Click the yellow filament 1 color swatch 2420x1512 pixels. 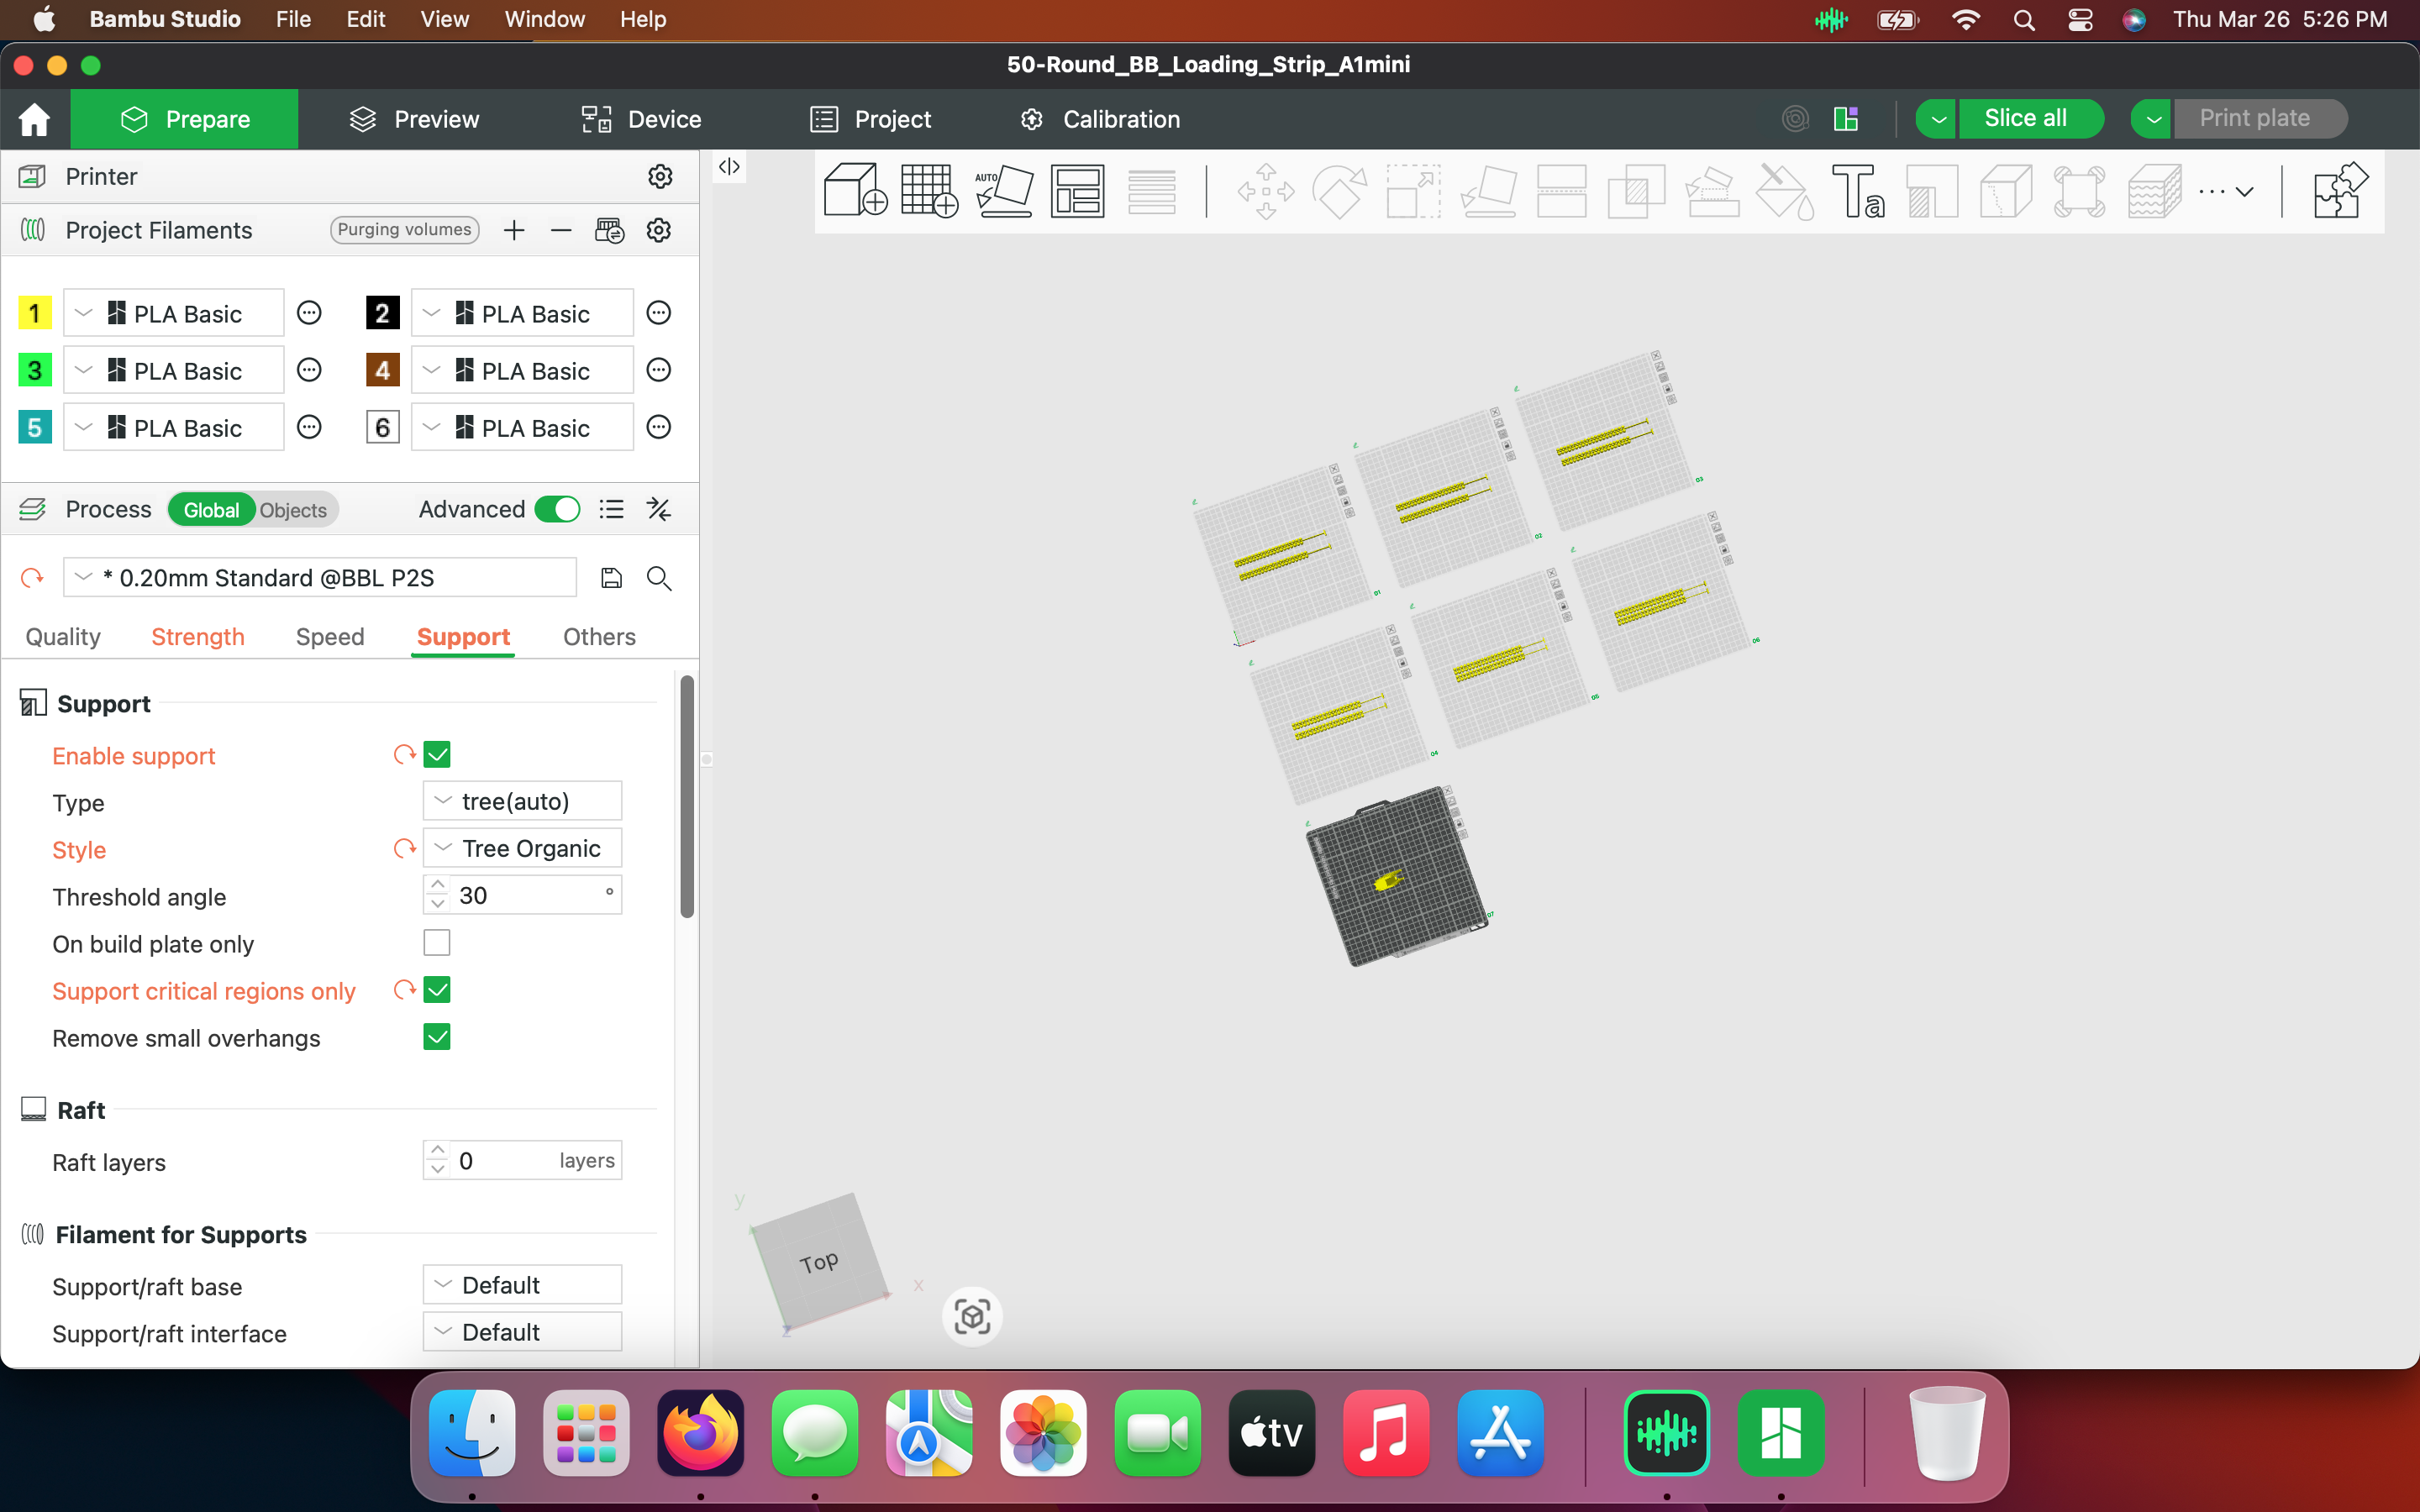[x=35, y=313]
